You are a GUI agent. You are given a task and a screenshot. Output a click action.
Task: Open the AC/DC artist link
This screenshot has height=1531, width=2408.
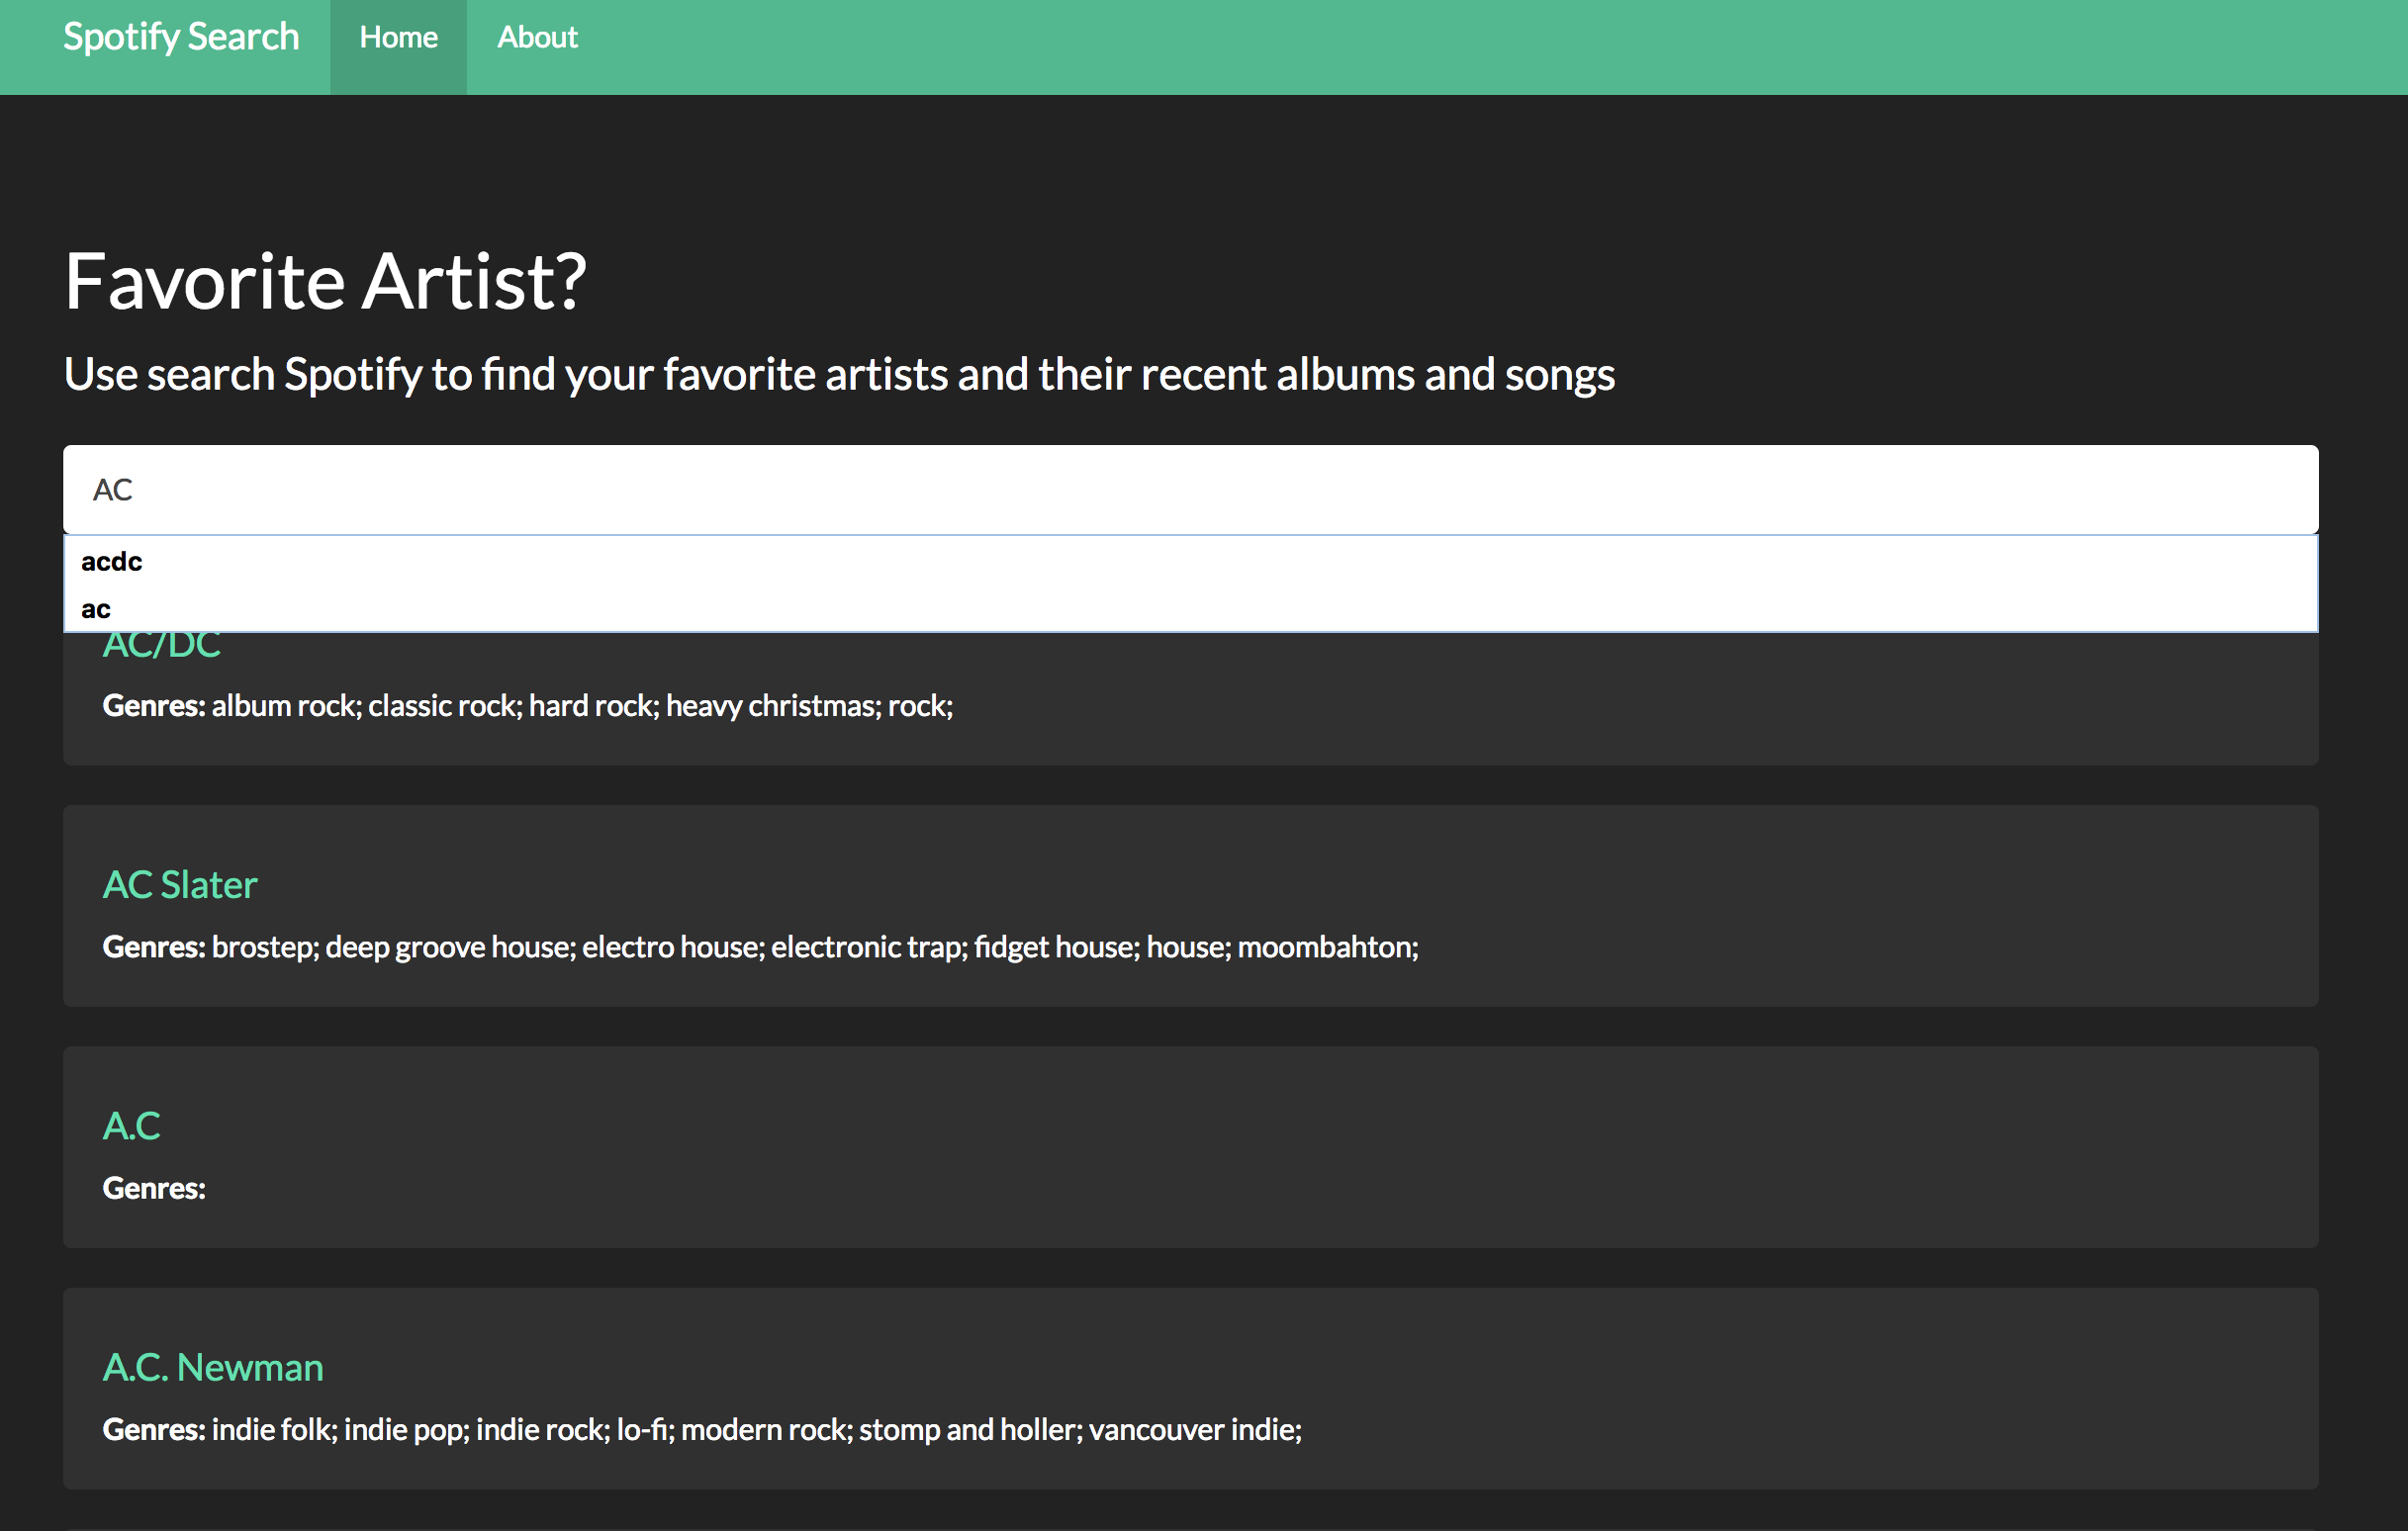(162, 647)
